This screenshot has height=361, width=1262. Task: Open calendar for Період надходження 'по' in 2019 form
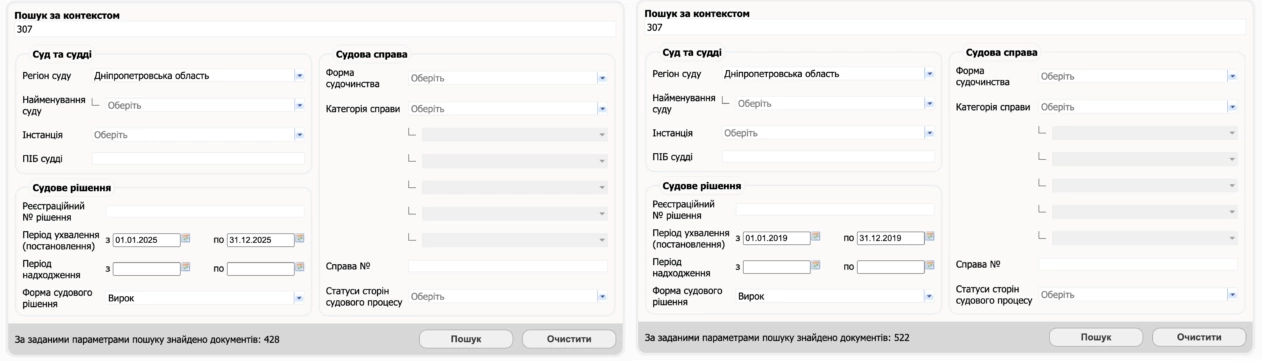[929, 266]
